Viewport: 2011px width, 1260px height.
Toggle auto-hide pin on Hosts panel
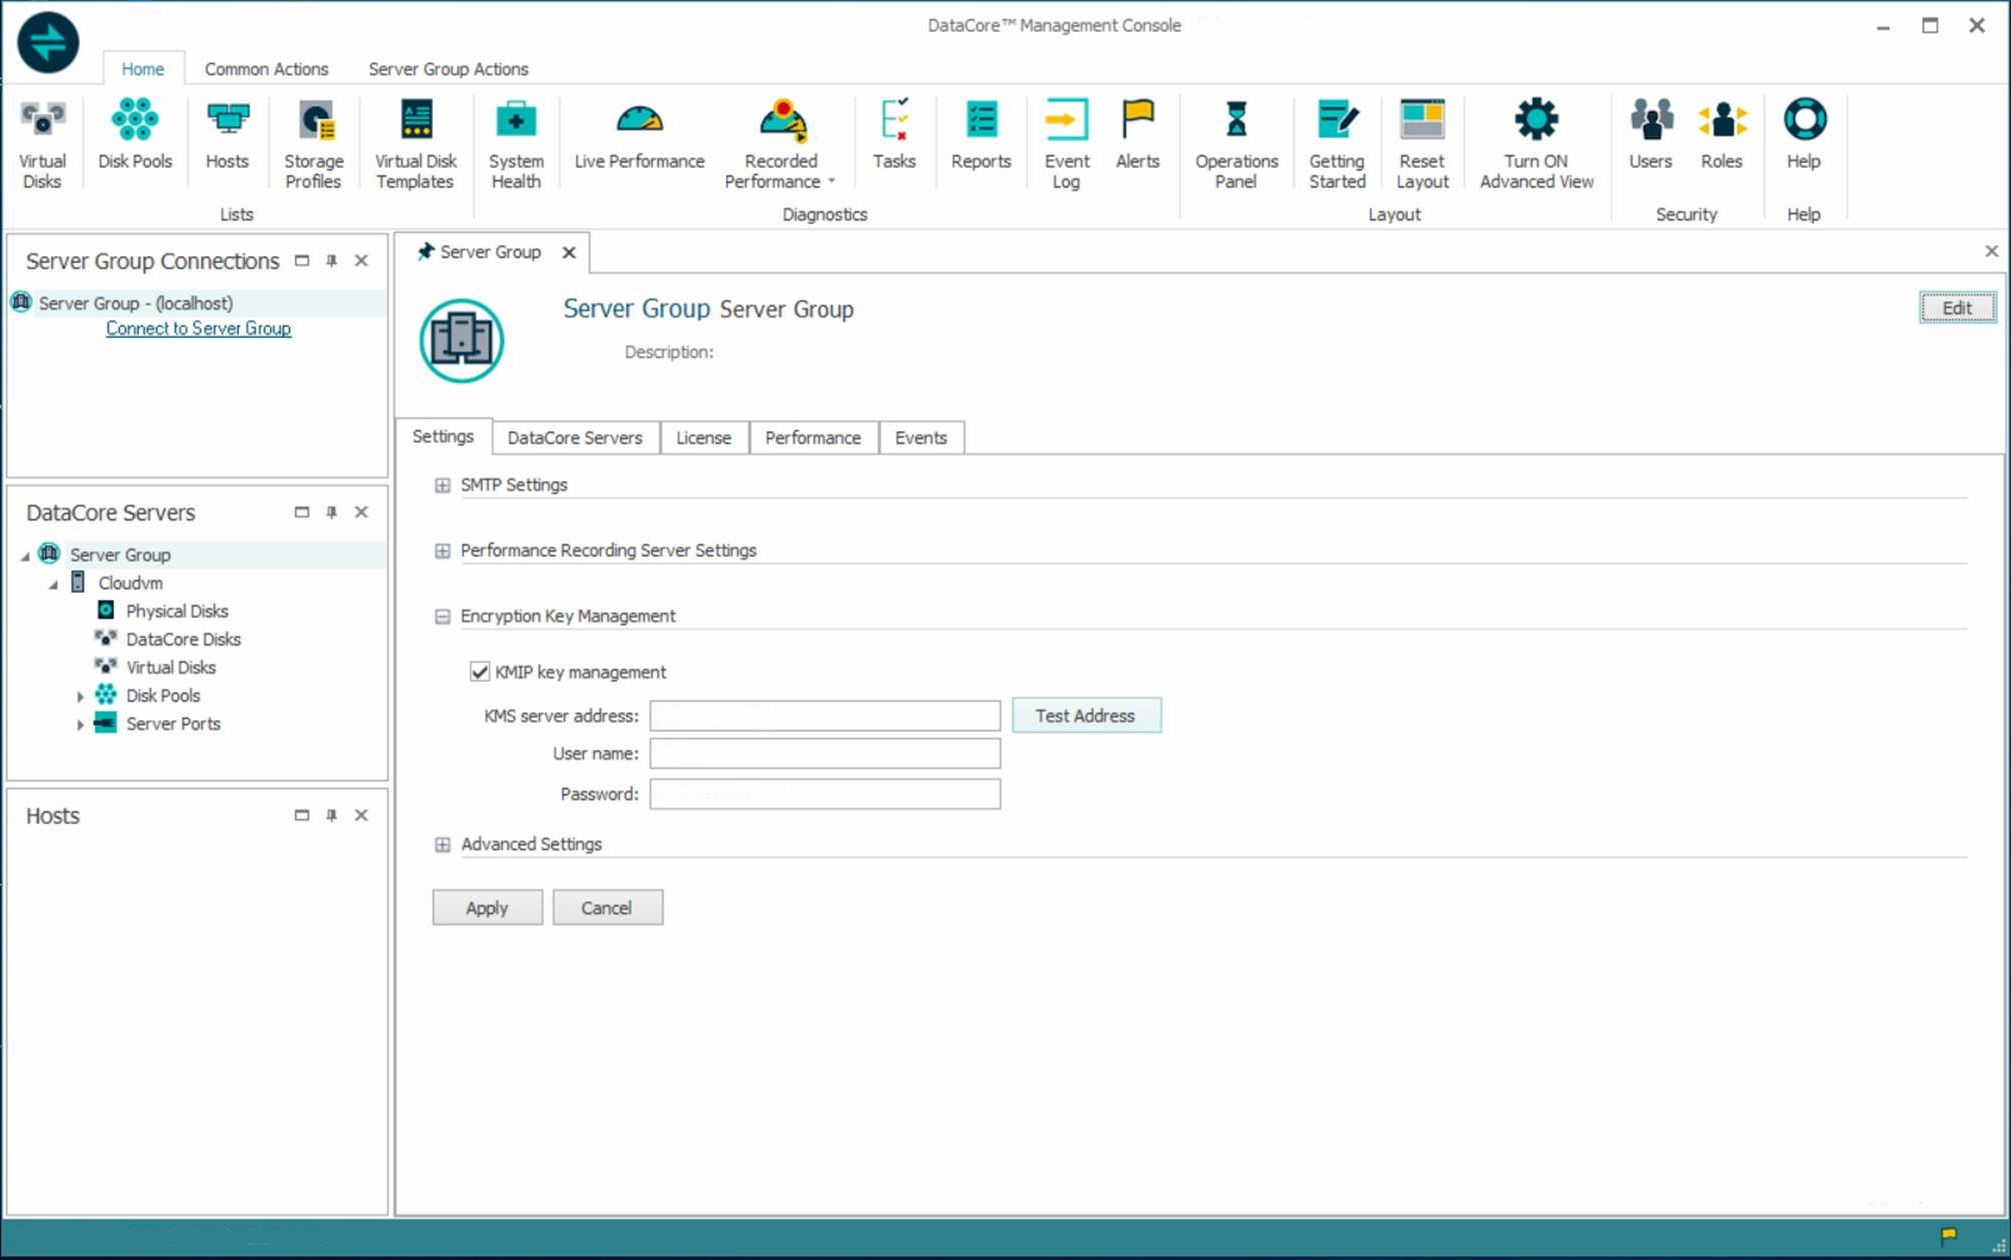tap(331, 815)
